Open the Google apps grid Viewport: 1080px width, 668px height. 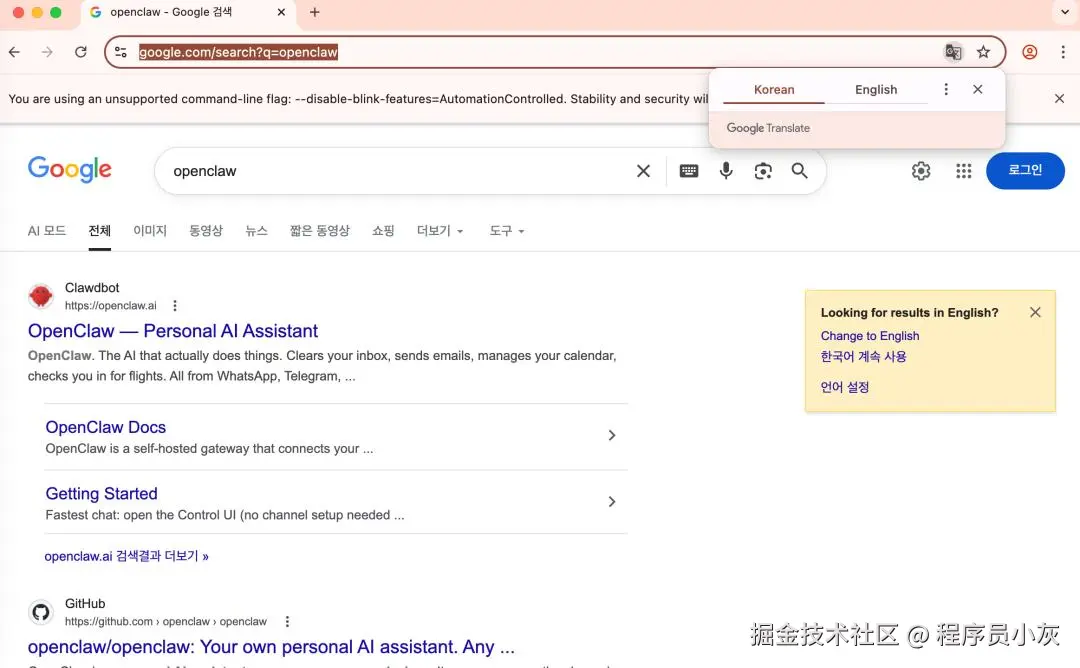(964, 171)
